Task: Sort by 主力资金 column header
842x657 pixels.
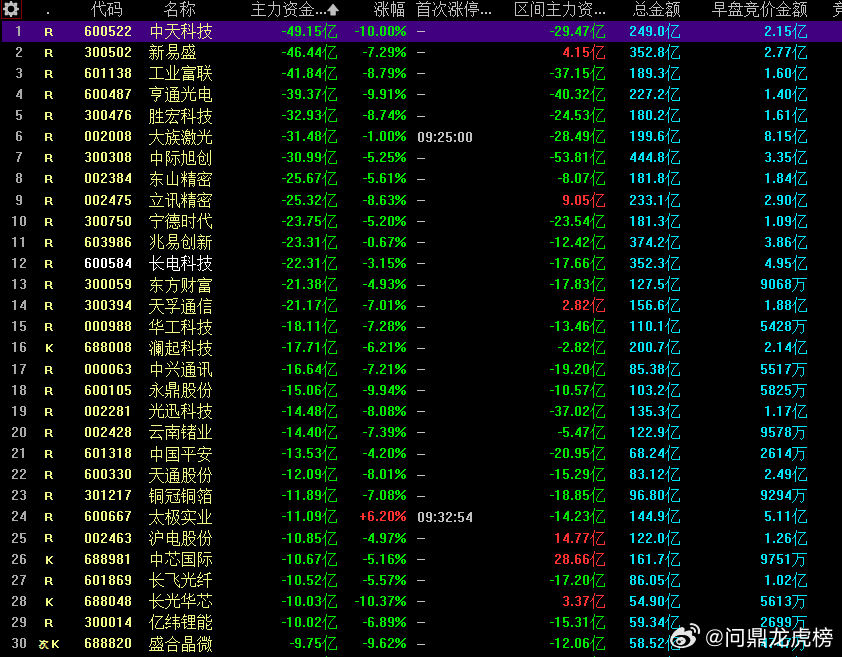Action: click(x=294, y=9)
